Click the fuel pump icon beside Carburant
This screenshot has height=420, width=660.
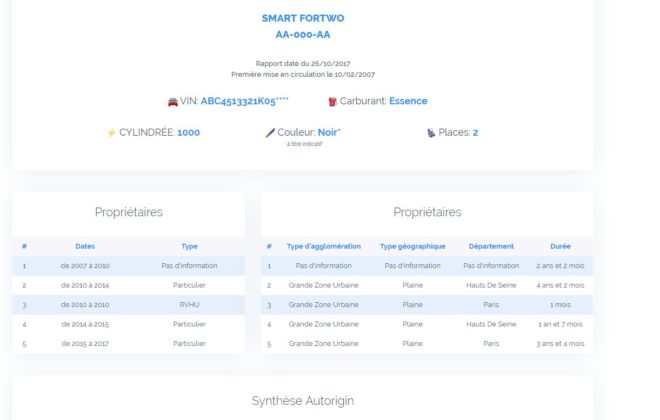pyautogui.click(x=333, y=101)
